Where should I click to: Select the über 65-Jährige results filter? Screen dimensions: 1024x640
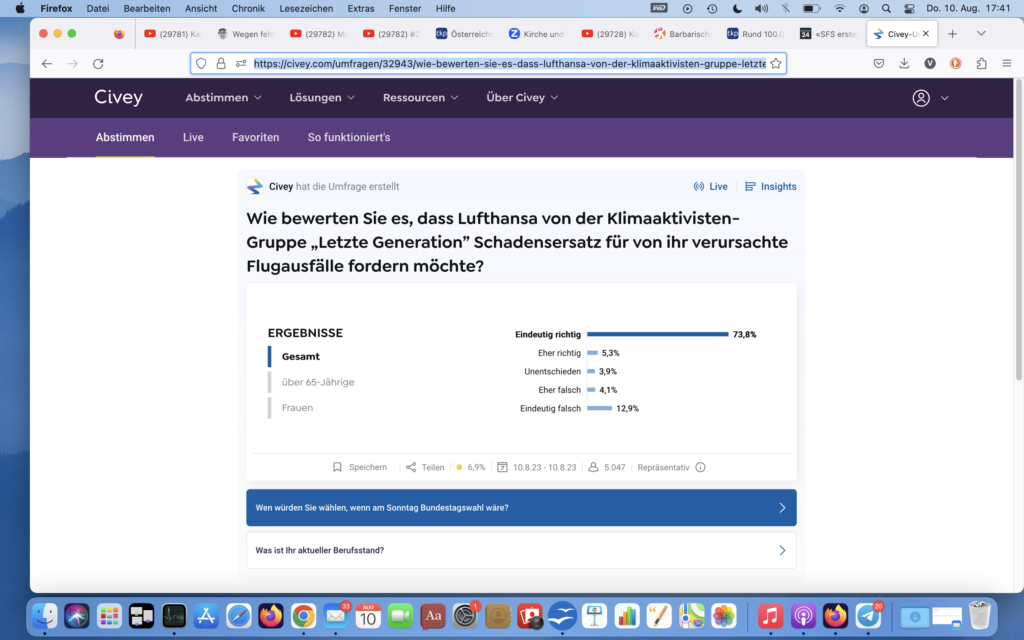[x=318, y=382]
